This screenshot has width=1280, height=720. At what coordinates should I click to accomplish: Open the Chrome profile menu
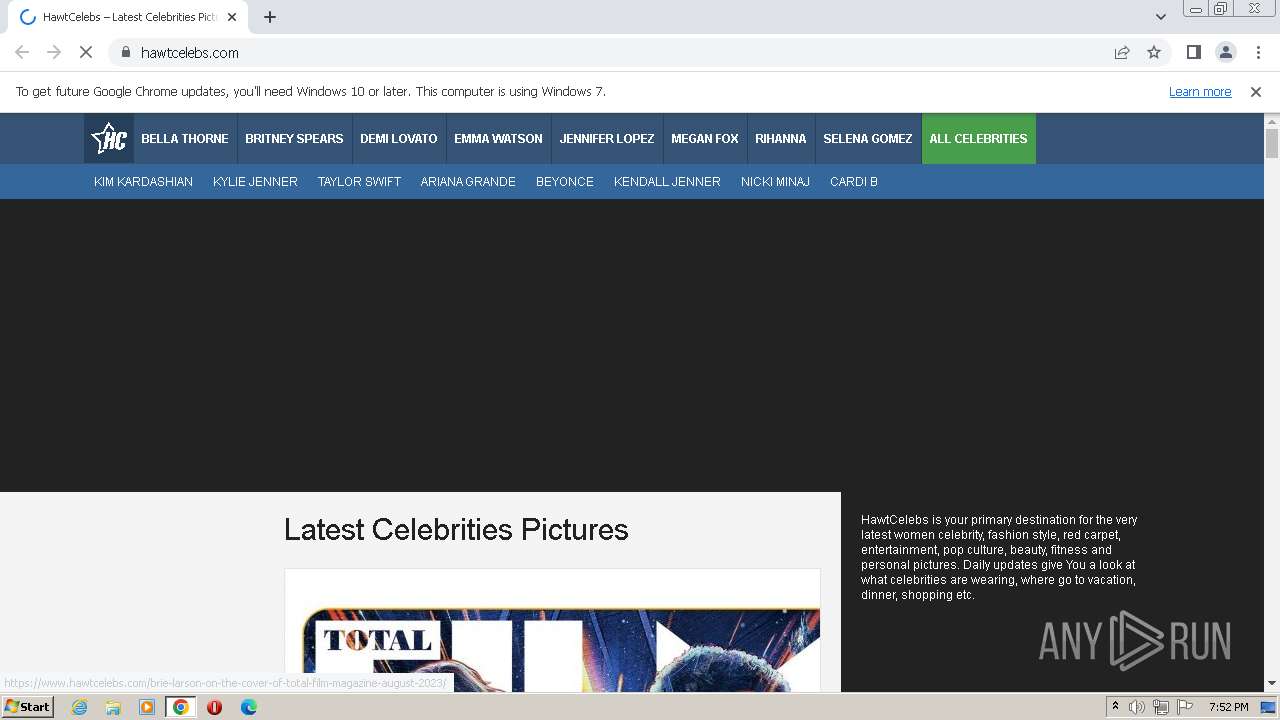click(x=1225, y=52)
